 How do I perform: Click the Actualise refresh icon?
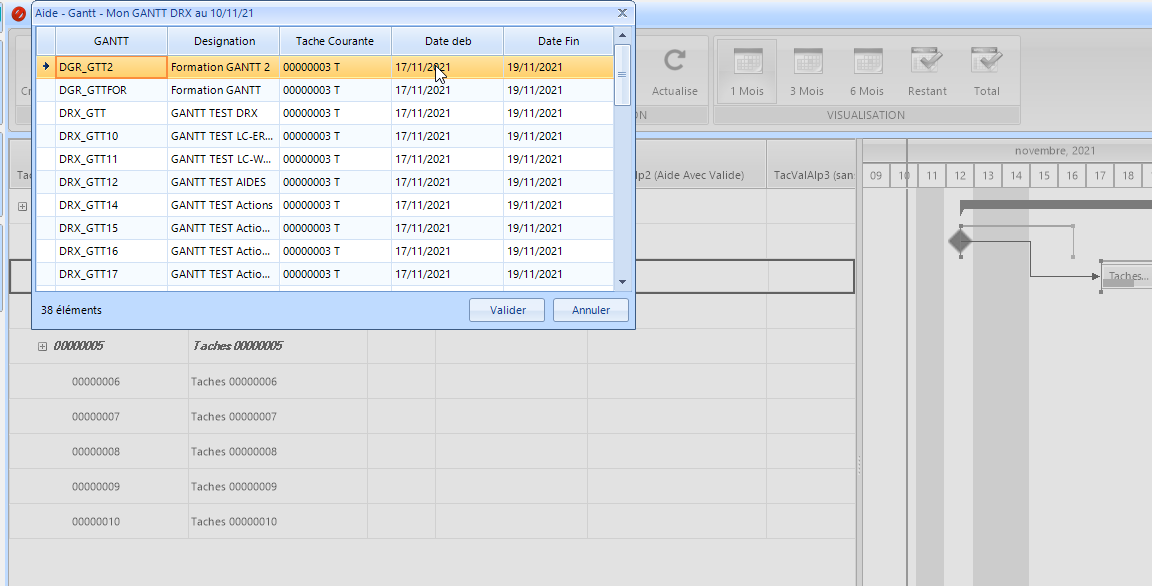[x=674, y=62]
